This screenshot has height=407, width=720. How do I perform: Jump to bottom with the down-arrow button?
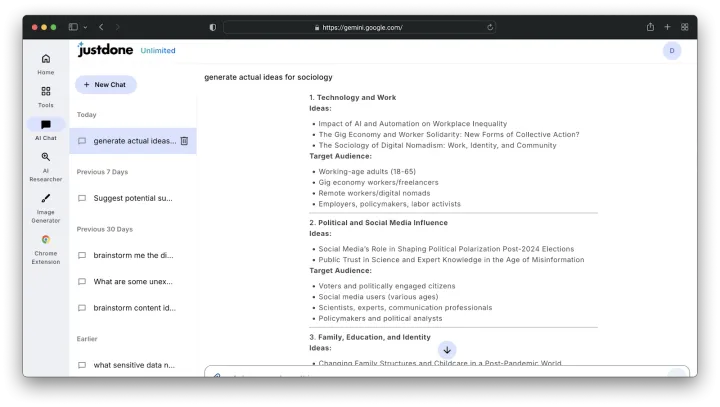click(x=447, y=350)
